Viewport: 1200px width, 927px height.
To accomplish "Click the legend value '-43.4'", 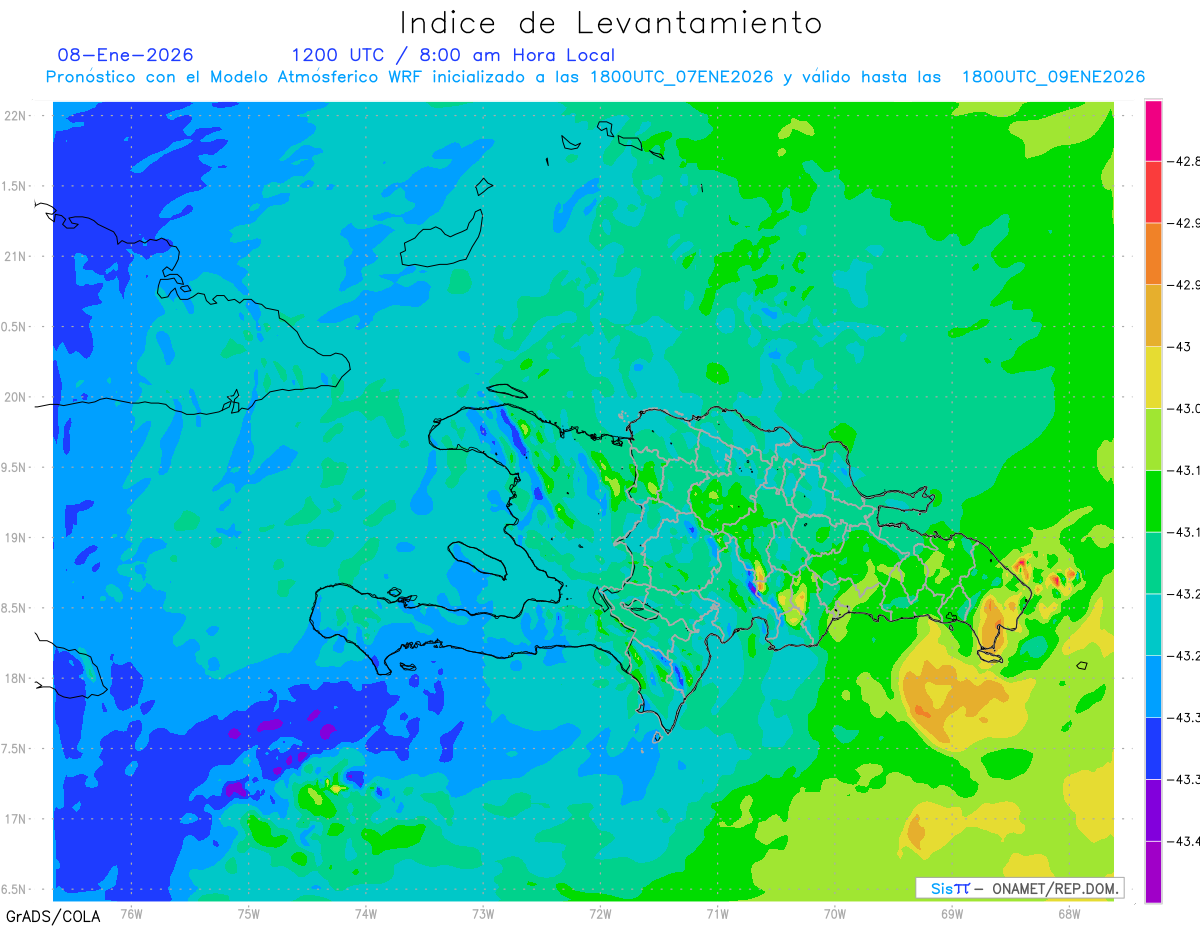I will click(x=1185, y=841).
